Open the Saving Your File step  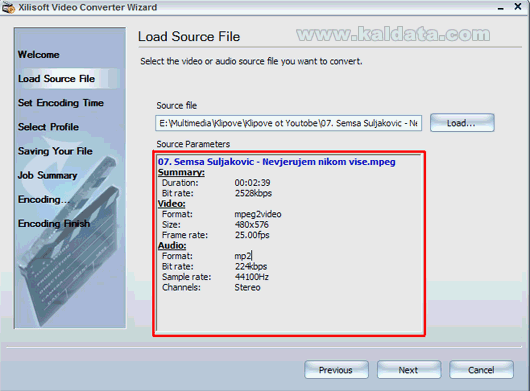(55, 151)
